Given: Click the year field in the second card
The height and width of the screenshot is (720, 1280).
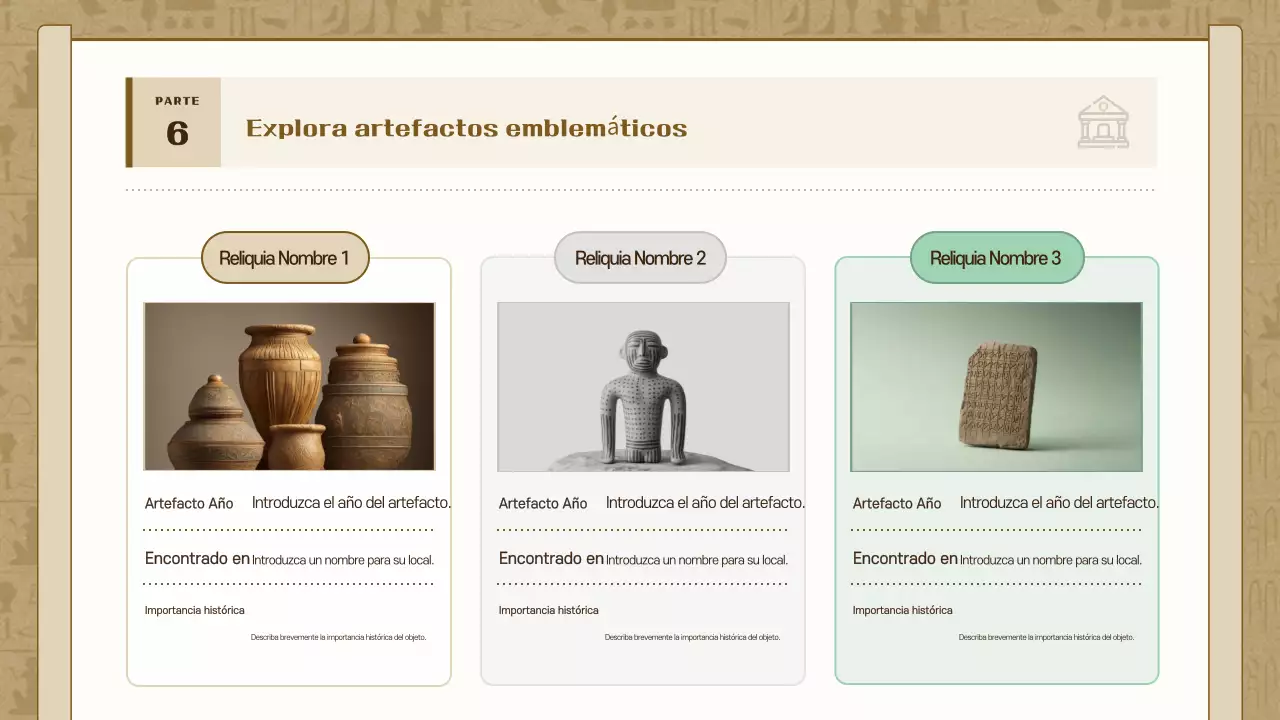Looking at the screenshot, I should [705, 502].
